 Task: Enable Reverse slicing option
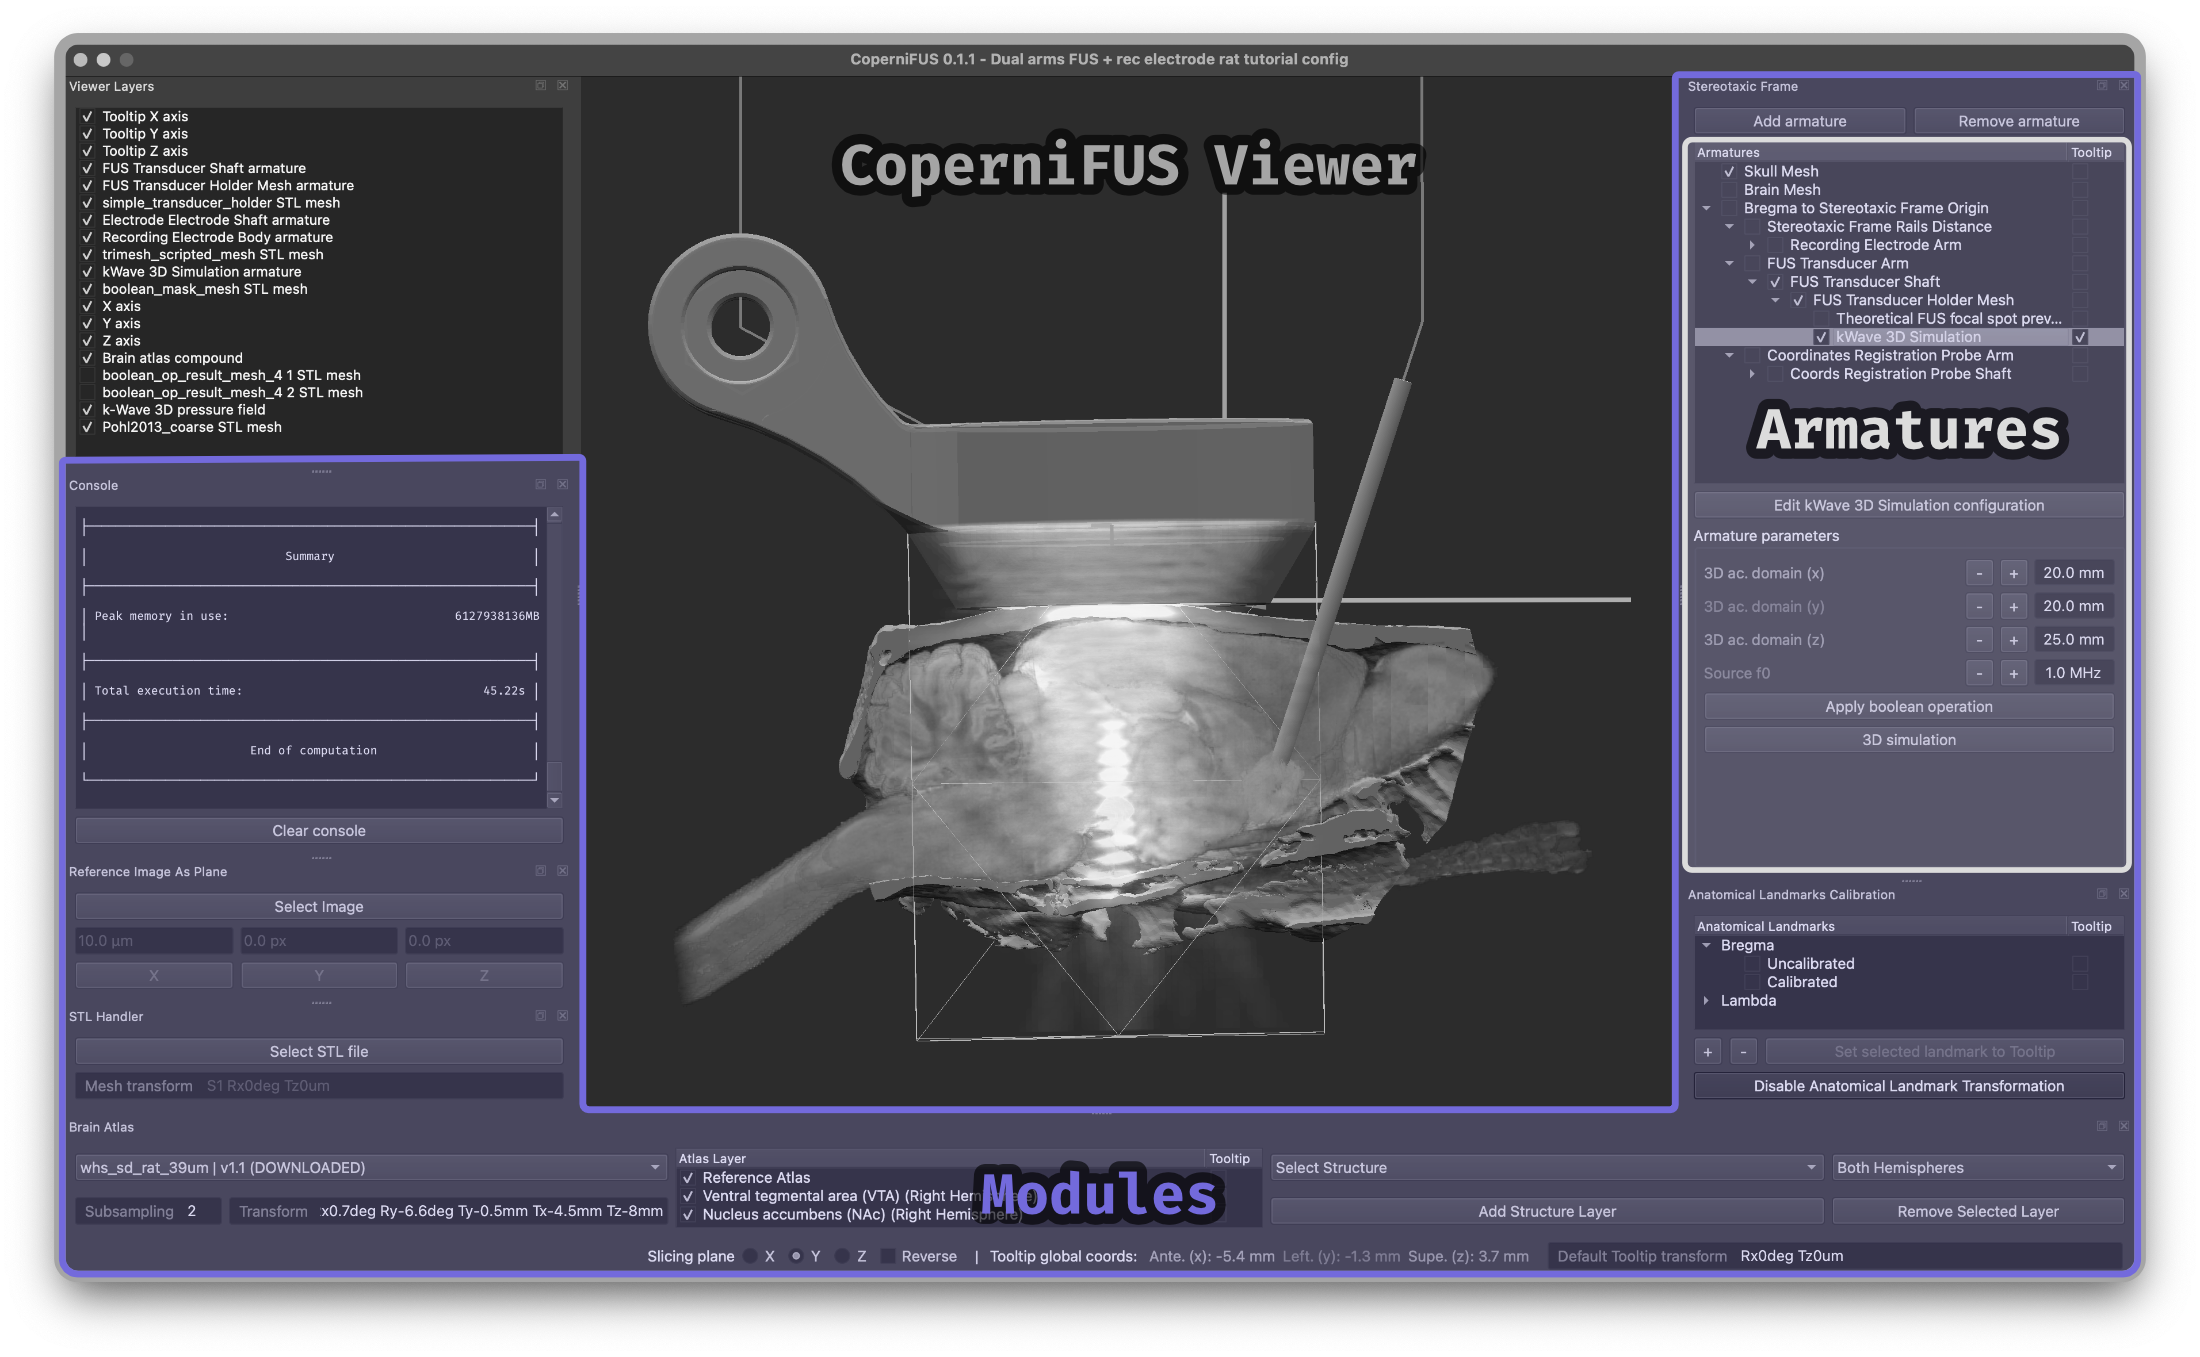[887, 1256]
